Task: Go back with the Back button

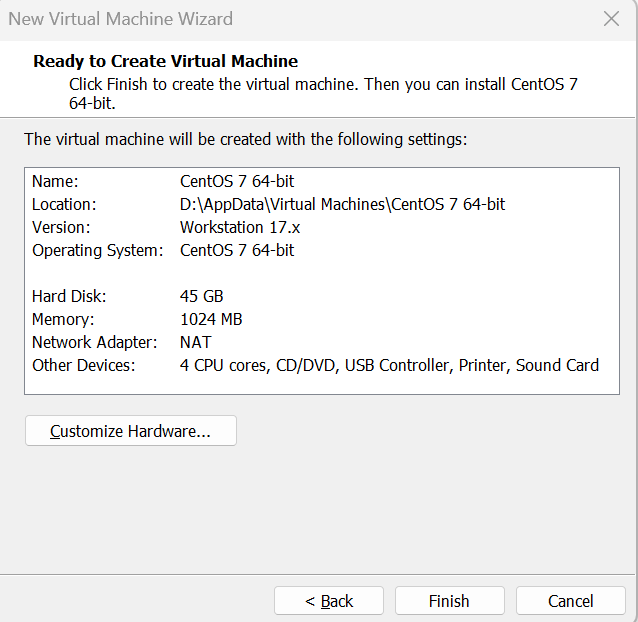Action: click(329, 601)
